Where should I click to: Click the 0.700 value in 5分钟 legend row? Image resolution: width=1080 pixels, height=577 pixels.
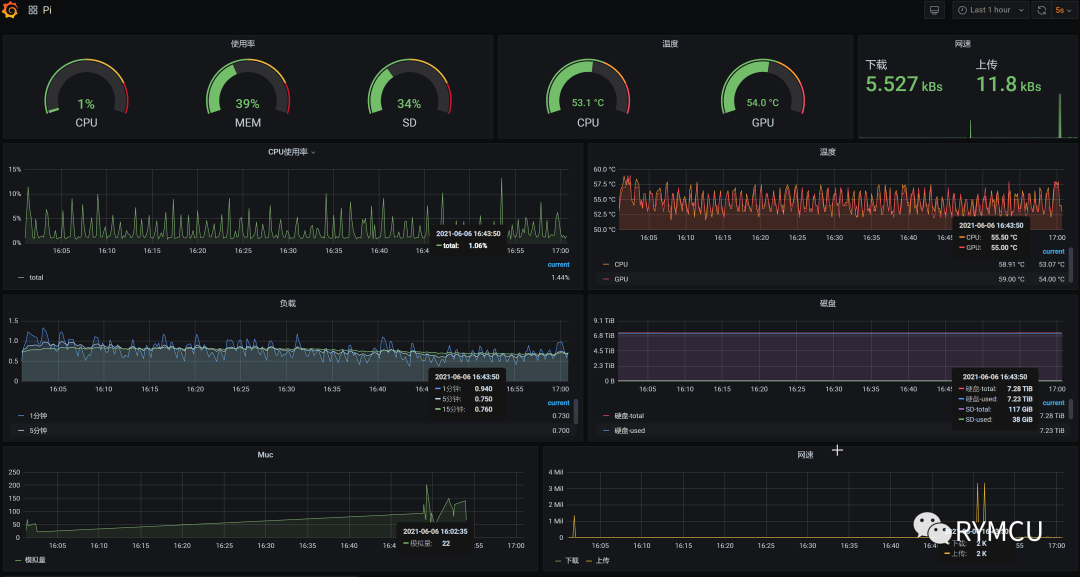coord(561,430)
